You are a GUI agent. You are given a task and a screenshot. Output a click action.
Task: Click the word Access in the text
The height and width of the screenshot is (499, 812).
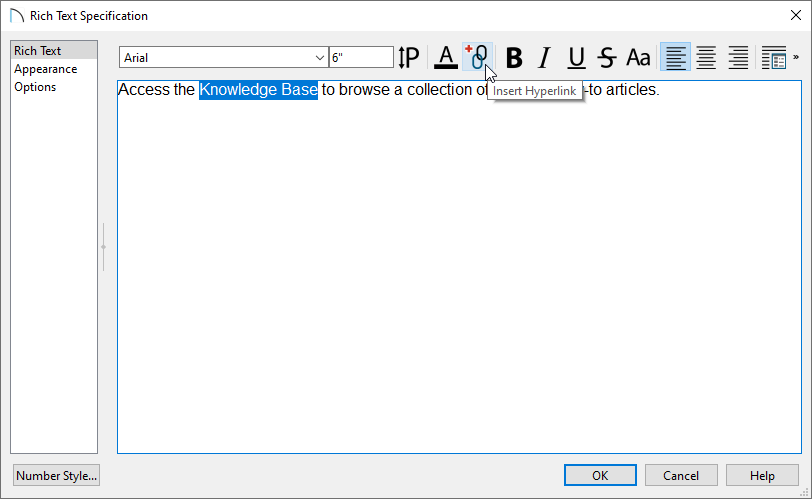tap(145, 90)
